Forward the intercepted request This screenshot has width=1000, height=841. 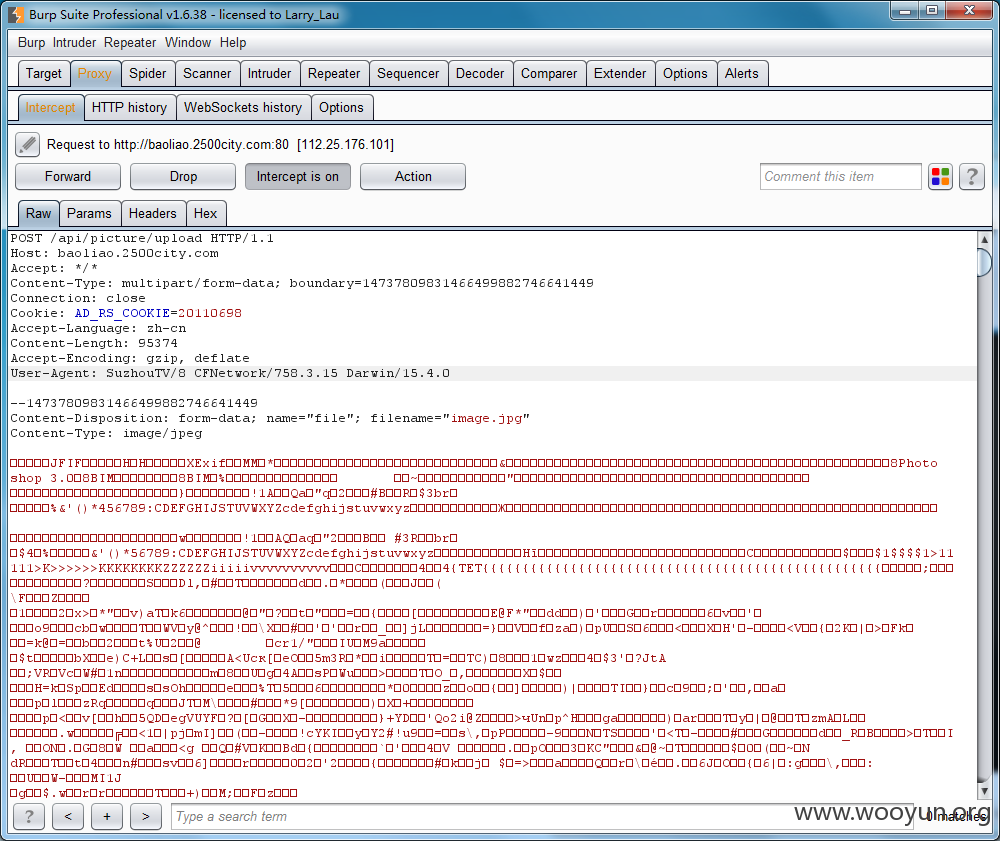click(x=68, y=177)
